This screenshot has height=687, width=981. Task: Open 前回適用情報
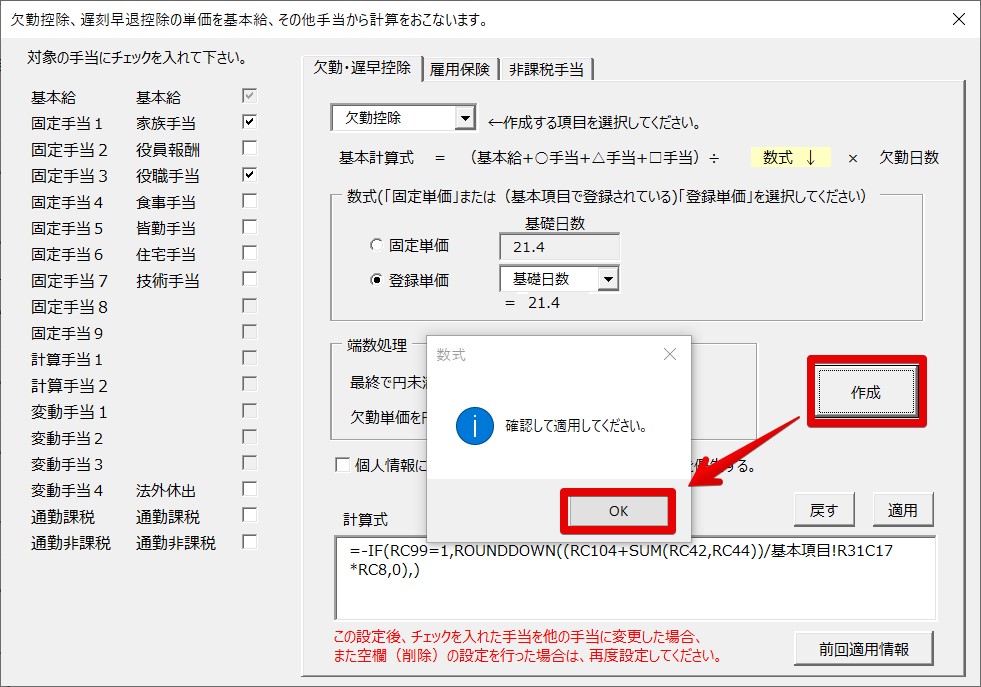click(x=863, y=649)
